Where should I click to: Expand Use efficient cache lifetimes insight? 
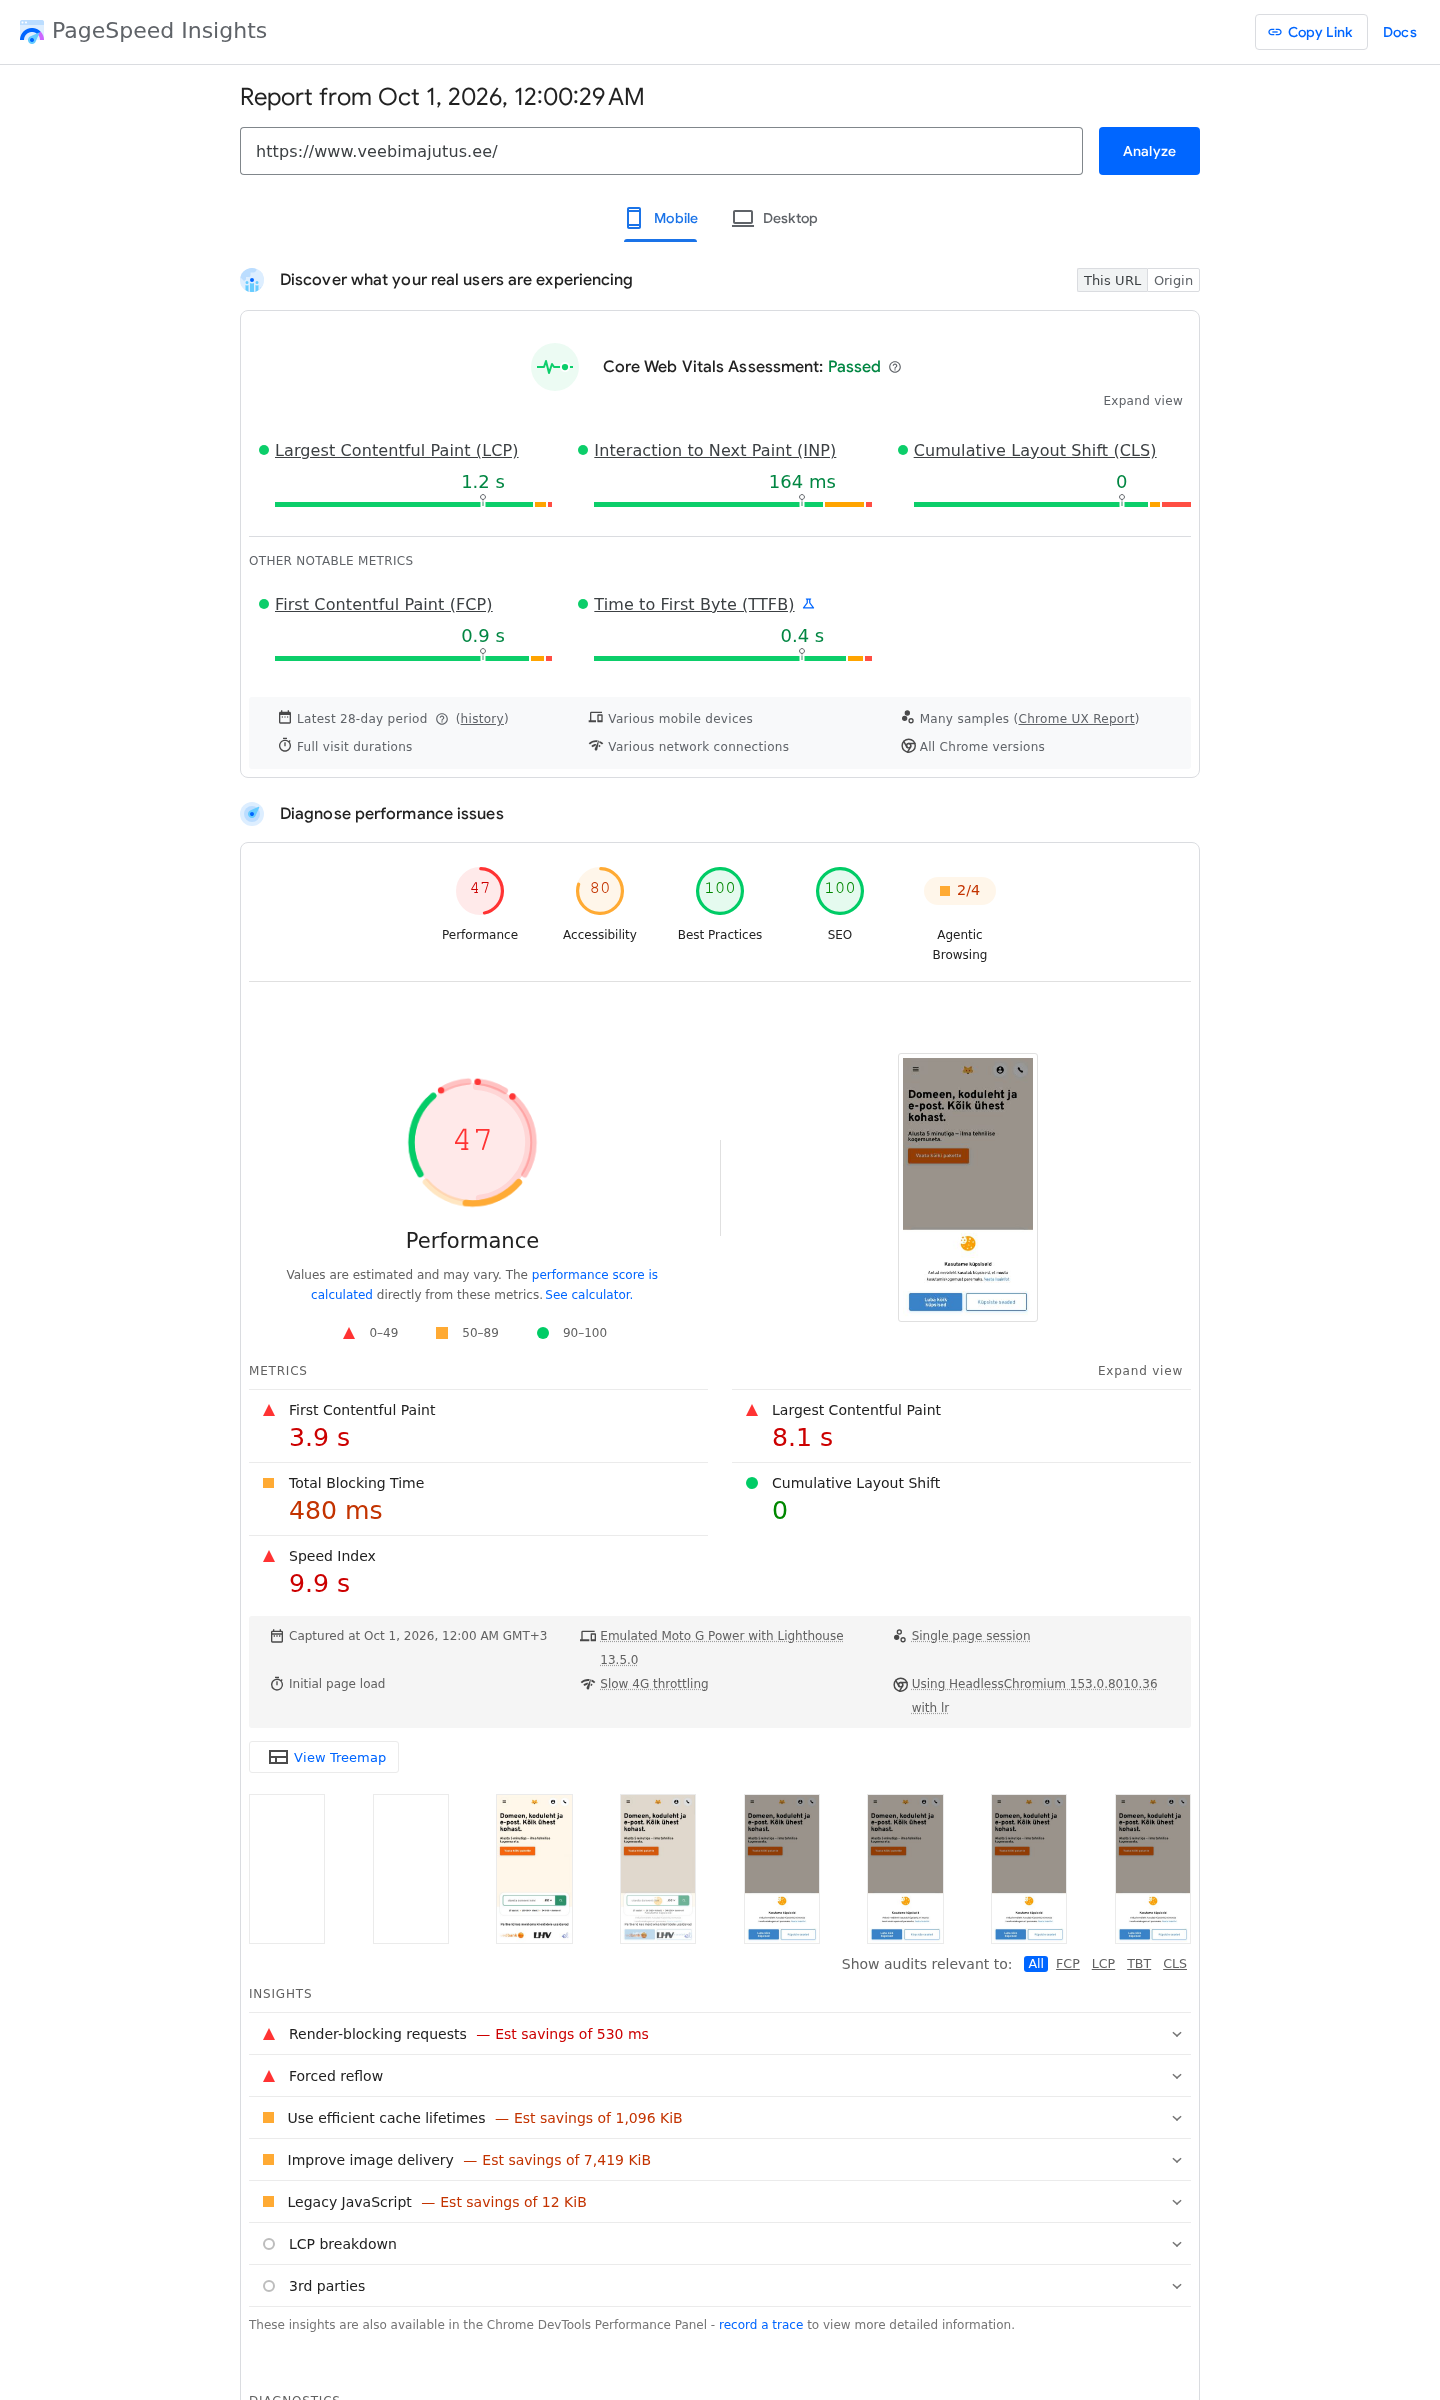click(720, 2118)
